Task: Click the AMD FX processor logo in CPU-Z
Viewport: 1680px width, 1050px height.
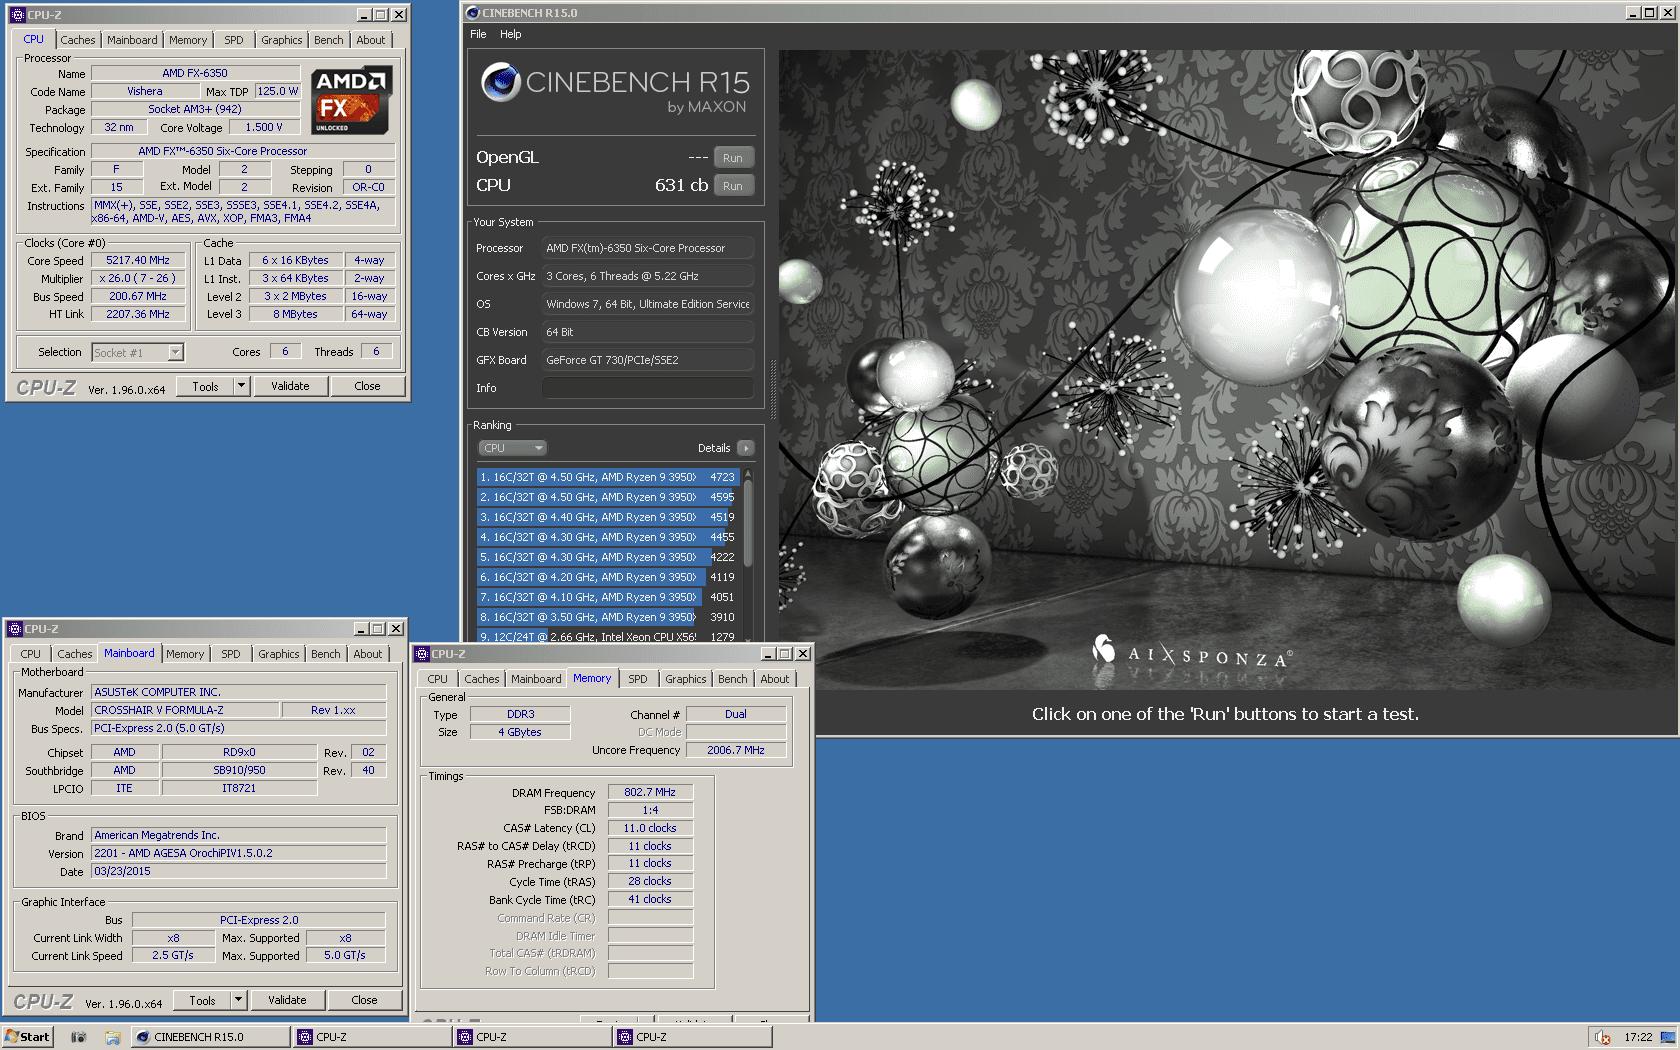Action: click(x=350, y=101)
